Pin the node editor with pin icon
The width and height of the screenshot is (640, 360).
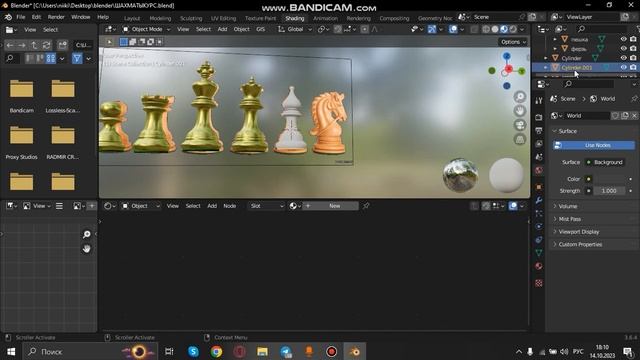tap(366, 206)
